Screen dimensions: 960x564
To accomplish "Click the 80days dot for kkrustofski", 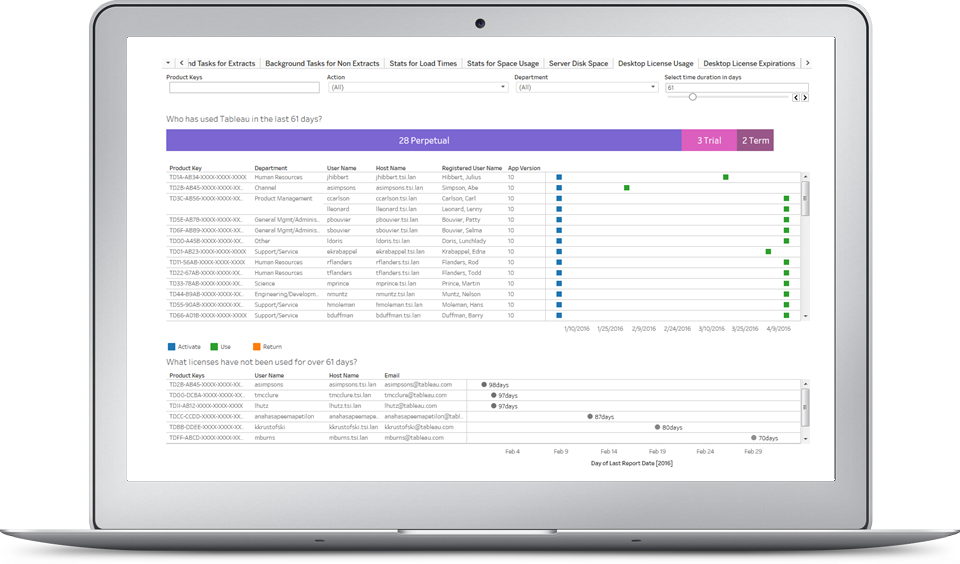I will coord(657,427).
